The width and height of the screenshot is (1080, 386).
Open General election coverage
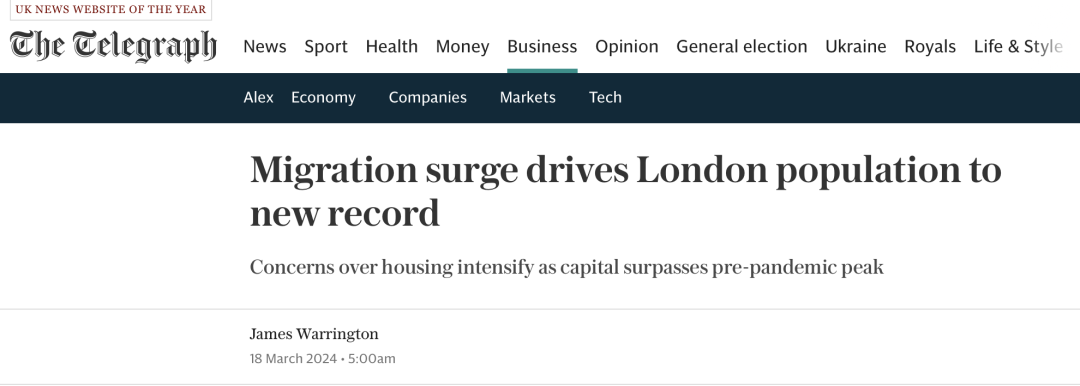[742, 46]
